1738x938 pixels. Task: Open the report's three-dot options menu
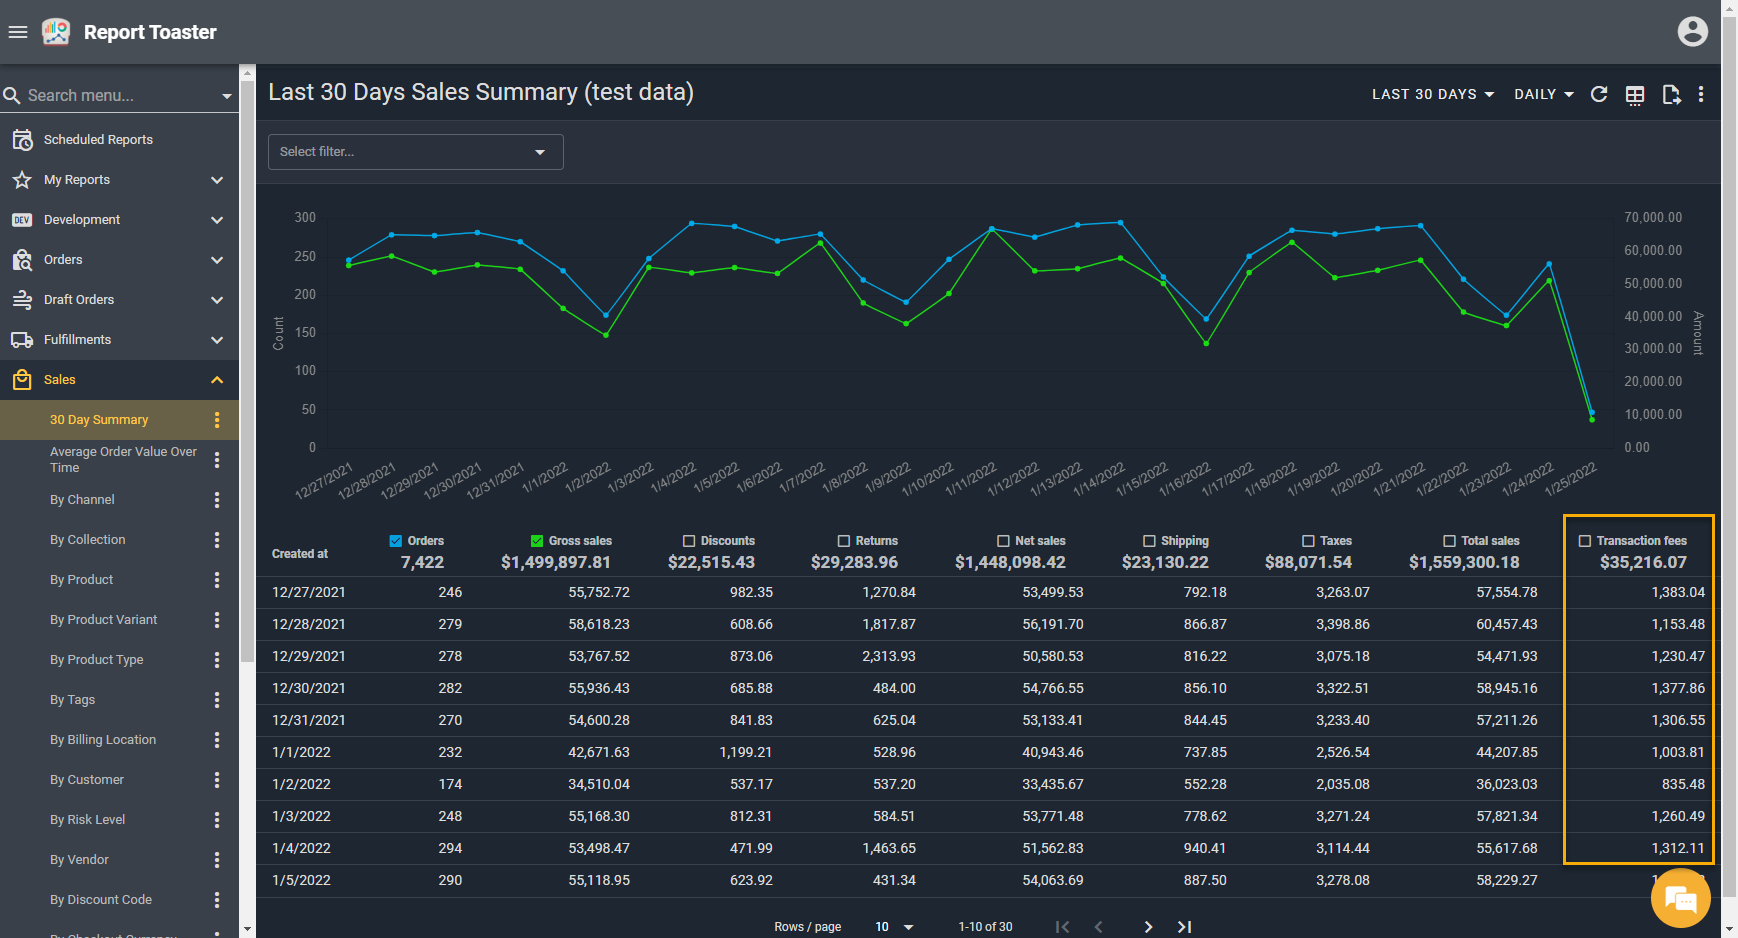[x=1701, y=94]
